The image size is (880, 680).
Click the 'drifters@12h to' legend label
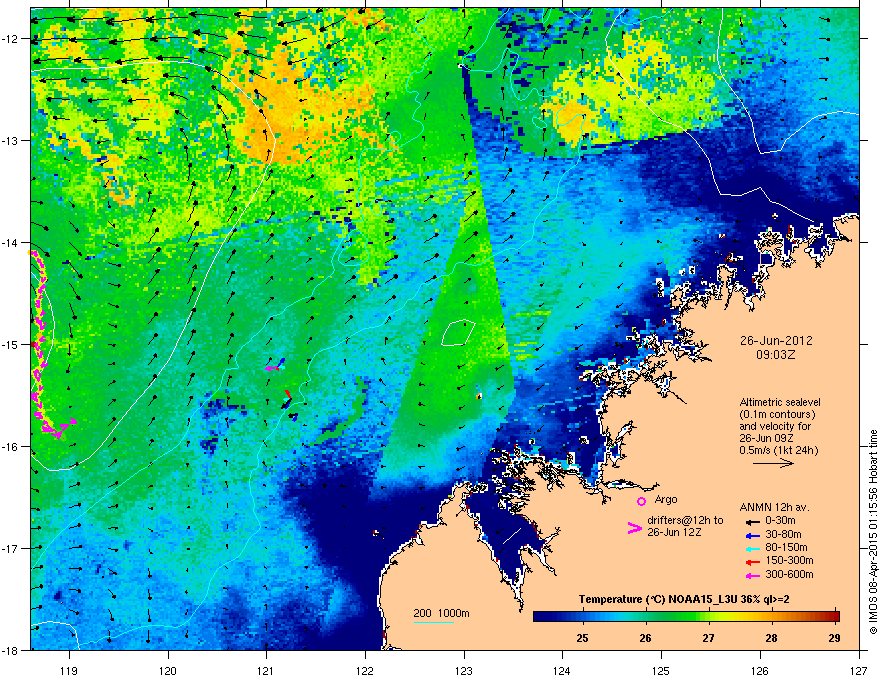(685, 520)
